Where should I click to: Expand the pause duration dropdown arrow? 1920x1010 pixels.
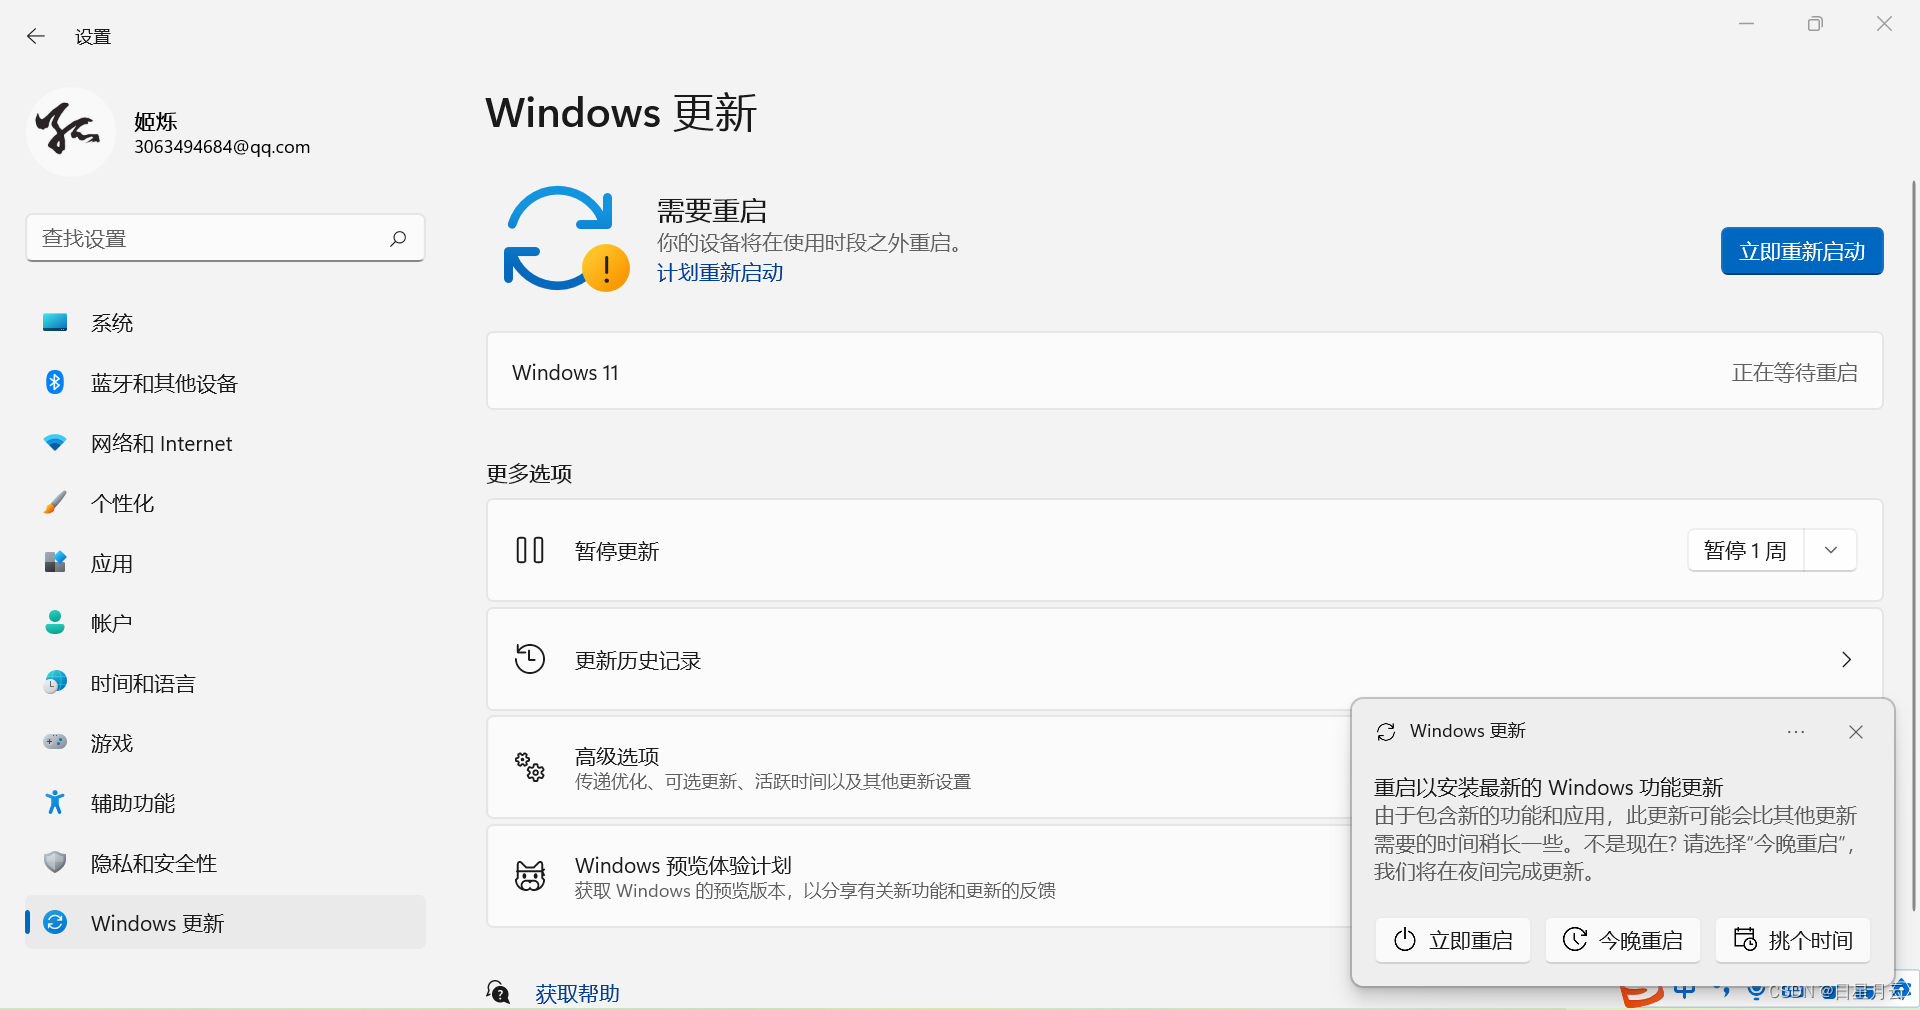point(1831,551)
